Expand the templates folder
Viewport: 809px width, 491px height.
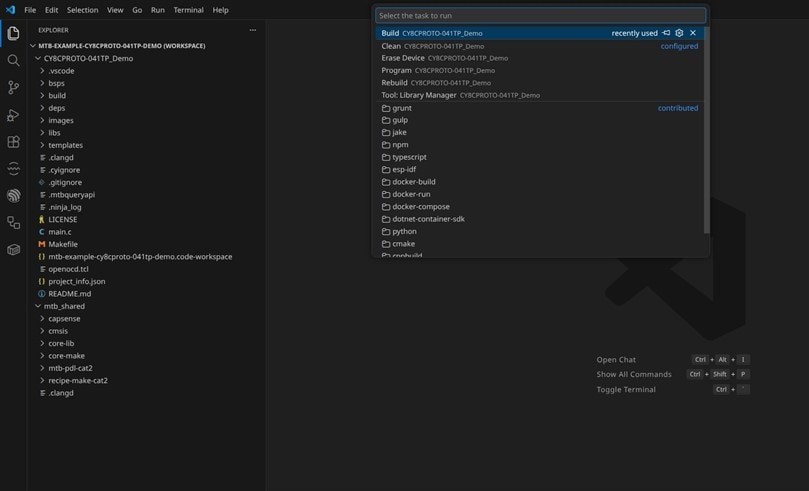click(x=147, y=145)
